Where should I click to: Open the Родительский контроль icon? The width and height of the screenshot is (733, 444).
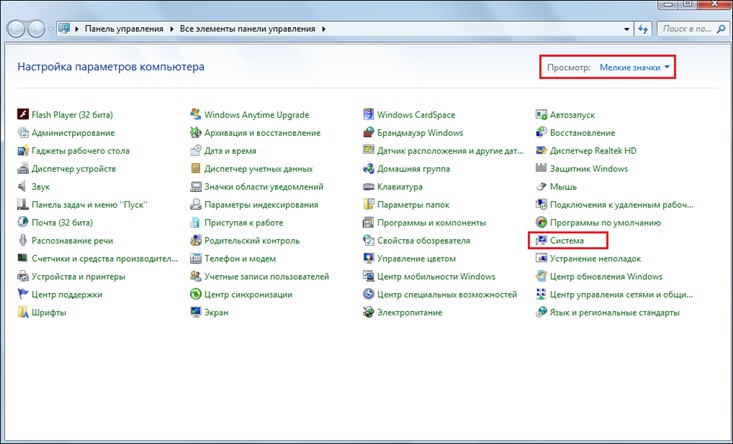click(x=196, y=240)
